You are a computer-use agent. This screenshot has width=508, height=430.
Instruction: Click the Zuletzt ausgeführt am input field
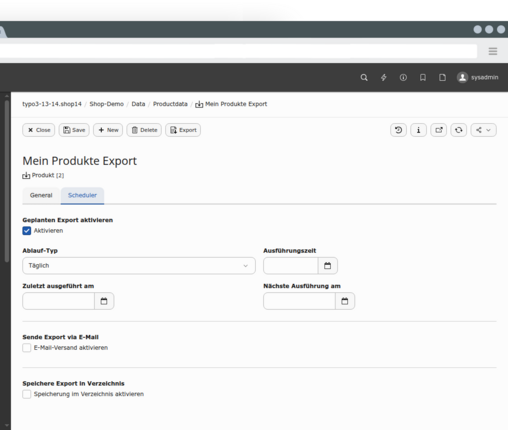click(59, 301)
